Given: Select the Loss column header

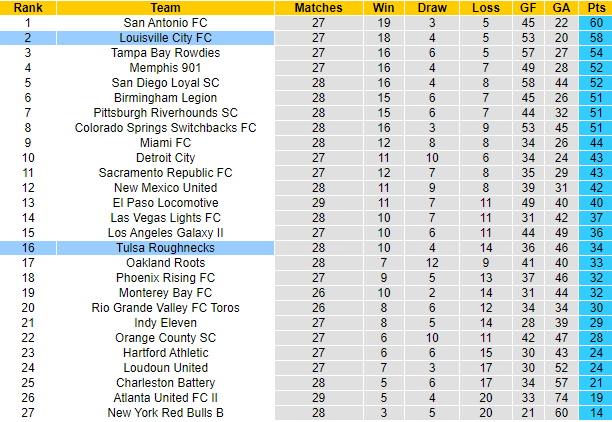Looking at the screenshot, I should point(484,7).
